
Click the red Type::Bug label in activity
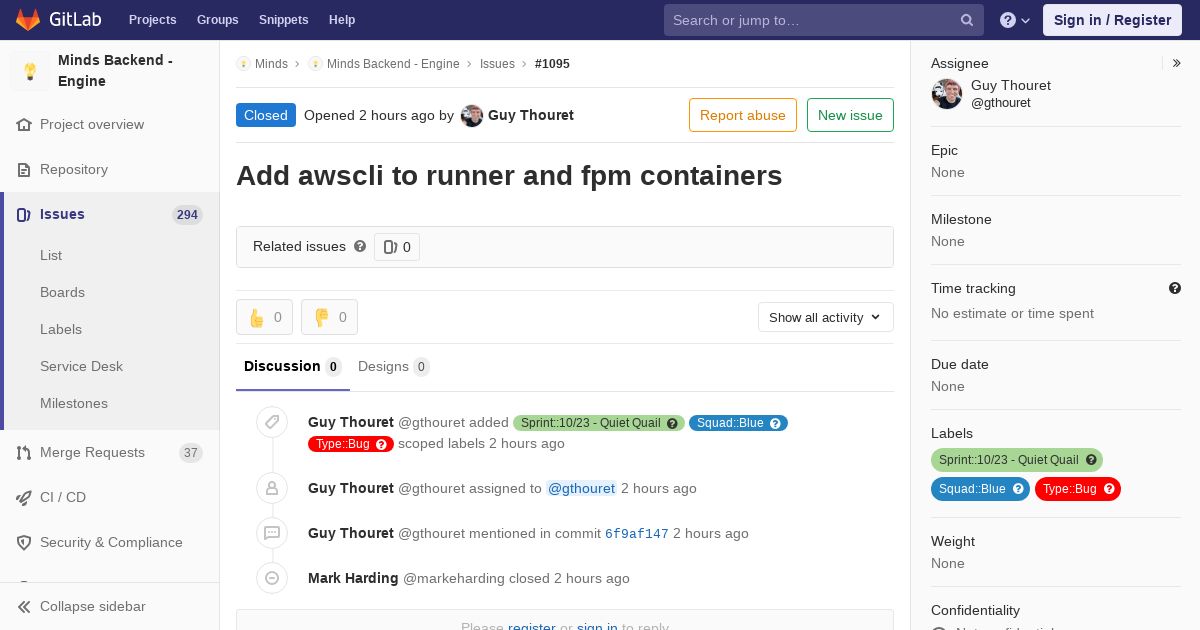click(351, 444)
